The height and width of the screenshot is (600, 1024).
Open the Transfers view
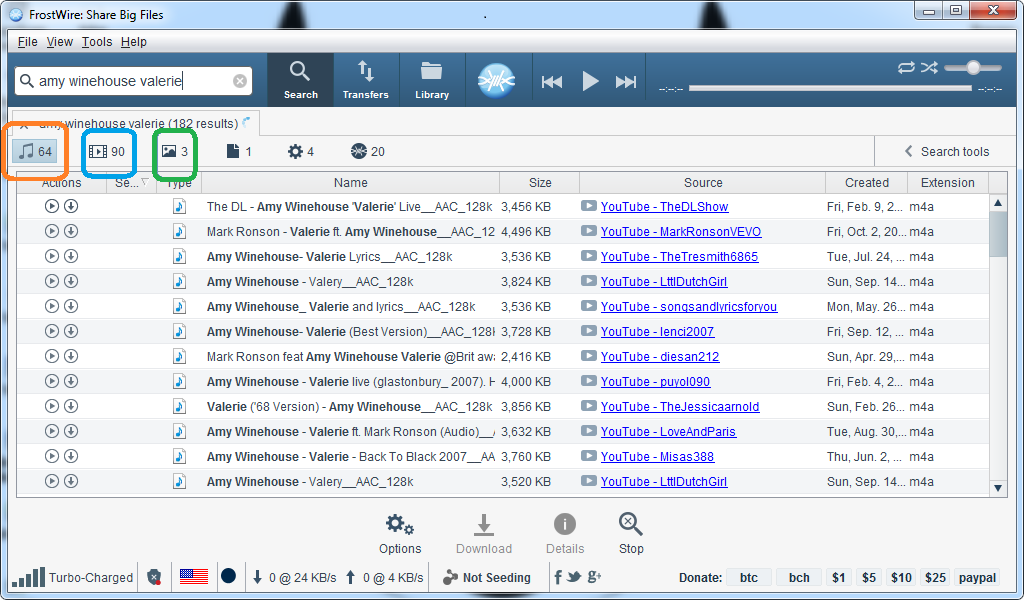[x=366, y=80]
